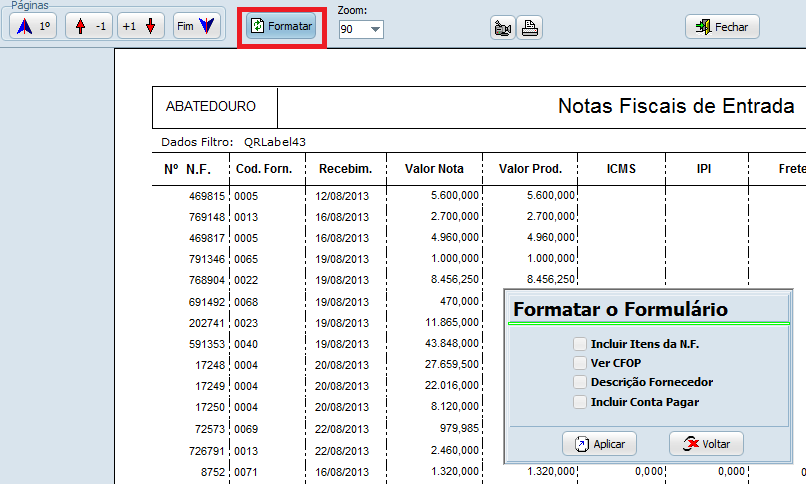
Task: Open the Zoom dropdown arrow
Action: click(375, 30)
